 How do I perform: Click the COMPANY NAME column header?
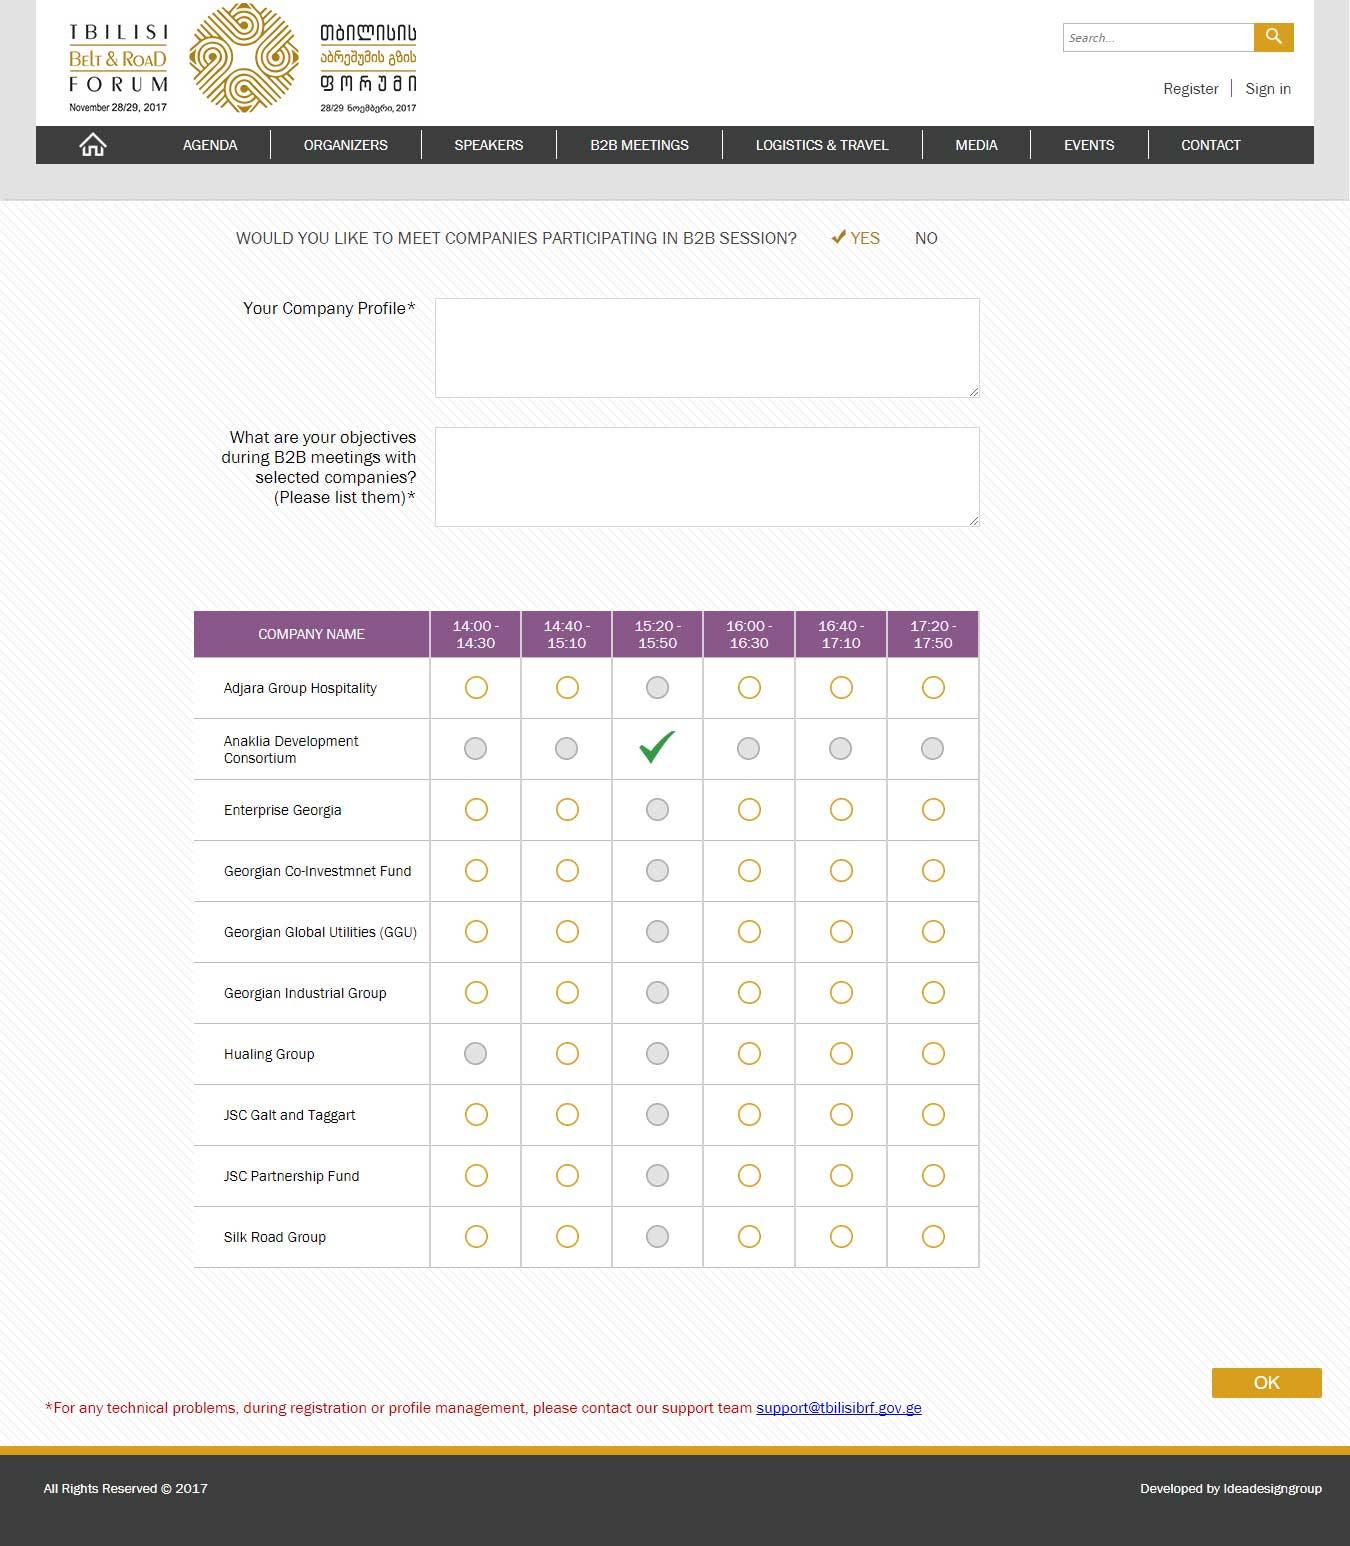coord(311,634)
